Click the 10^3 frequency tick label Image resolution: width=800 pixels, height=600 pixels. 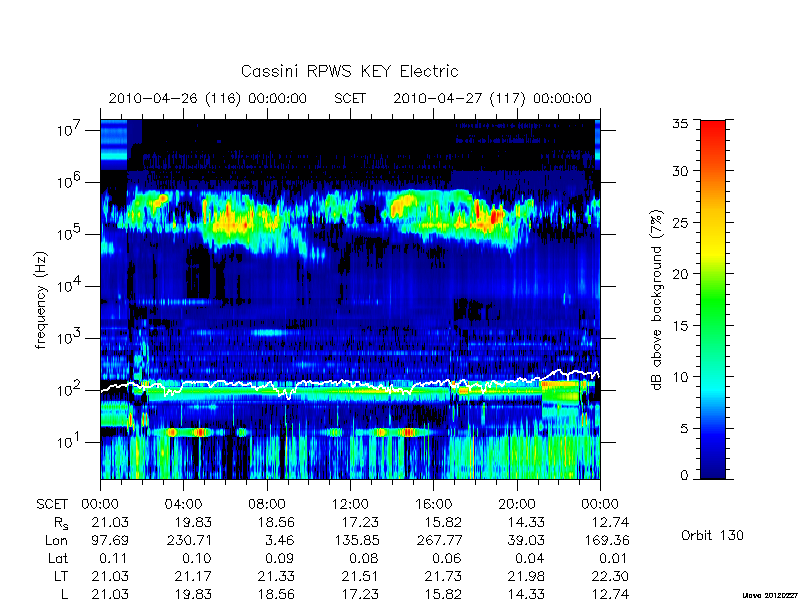coord(69,337)
